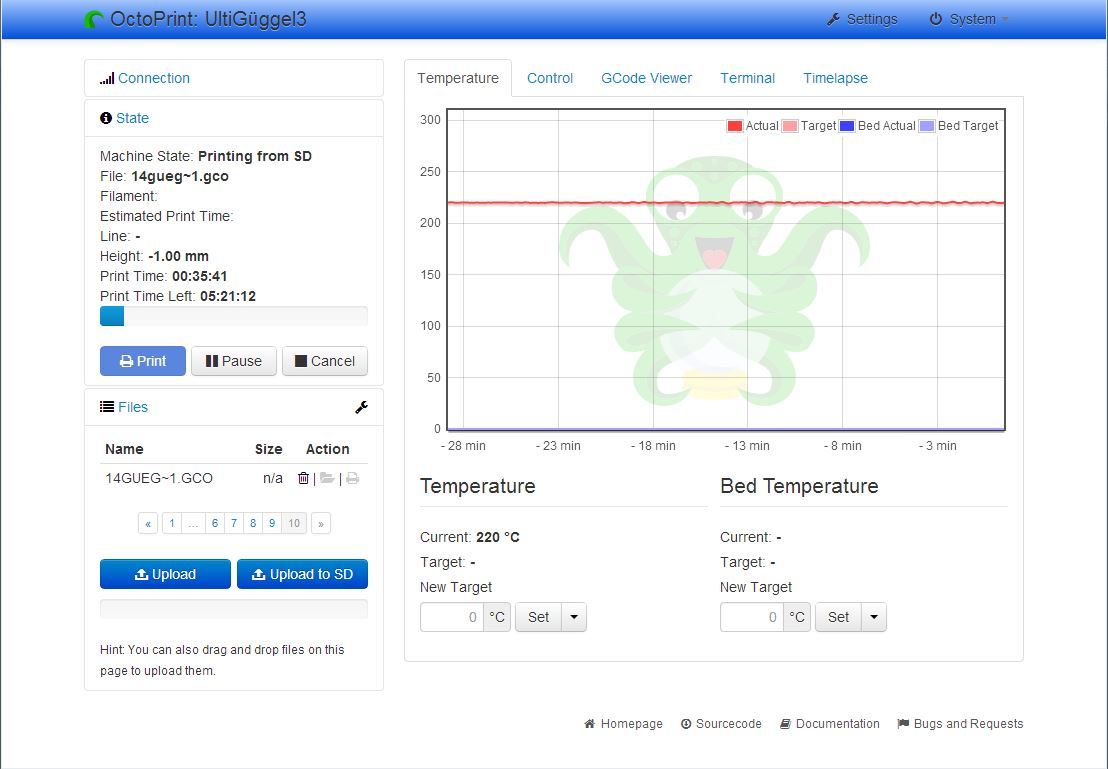Select files page 10
1108x769 pixels.
294,523
